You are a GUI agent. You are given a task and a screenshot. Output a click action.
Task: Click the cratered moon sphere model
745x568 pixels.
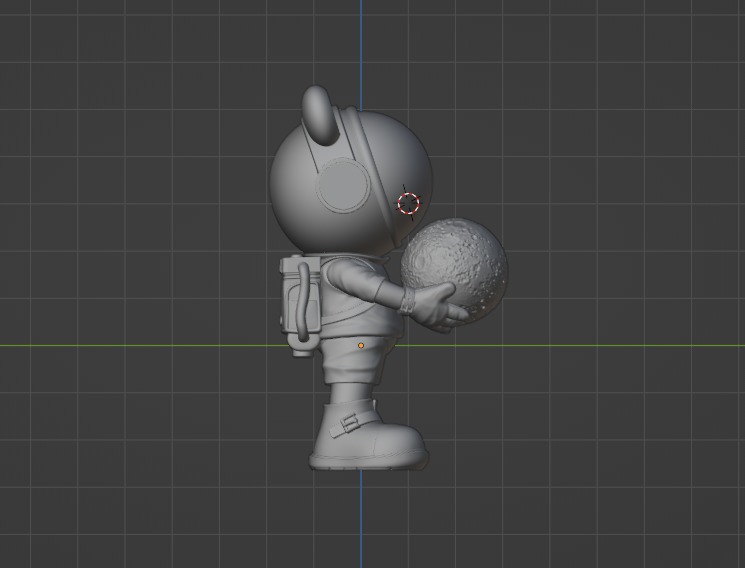454,270
